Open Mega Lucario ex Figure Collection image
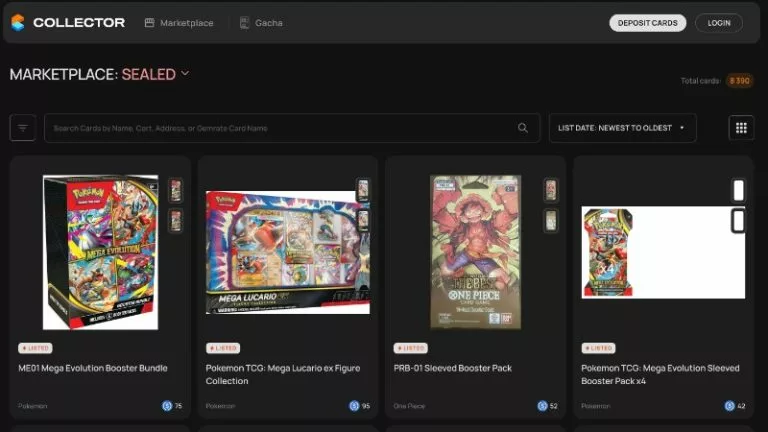The height and width of the screenshot is (432, 768). point(288,252)
